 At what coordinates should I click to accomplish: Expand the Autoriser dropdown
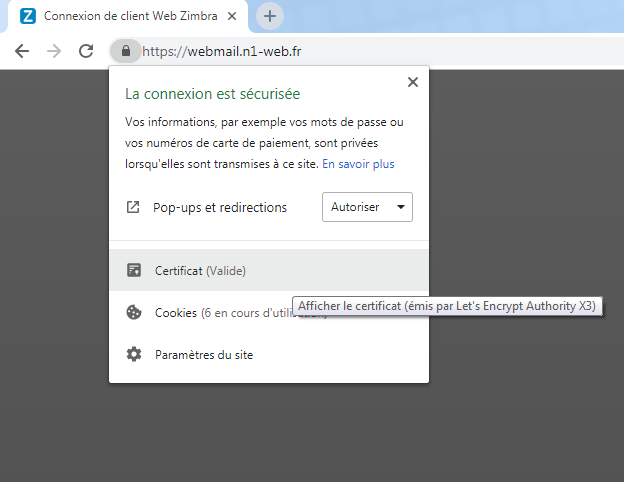(x=367, y=207)
